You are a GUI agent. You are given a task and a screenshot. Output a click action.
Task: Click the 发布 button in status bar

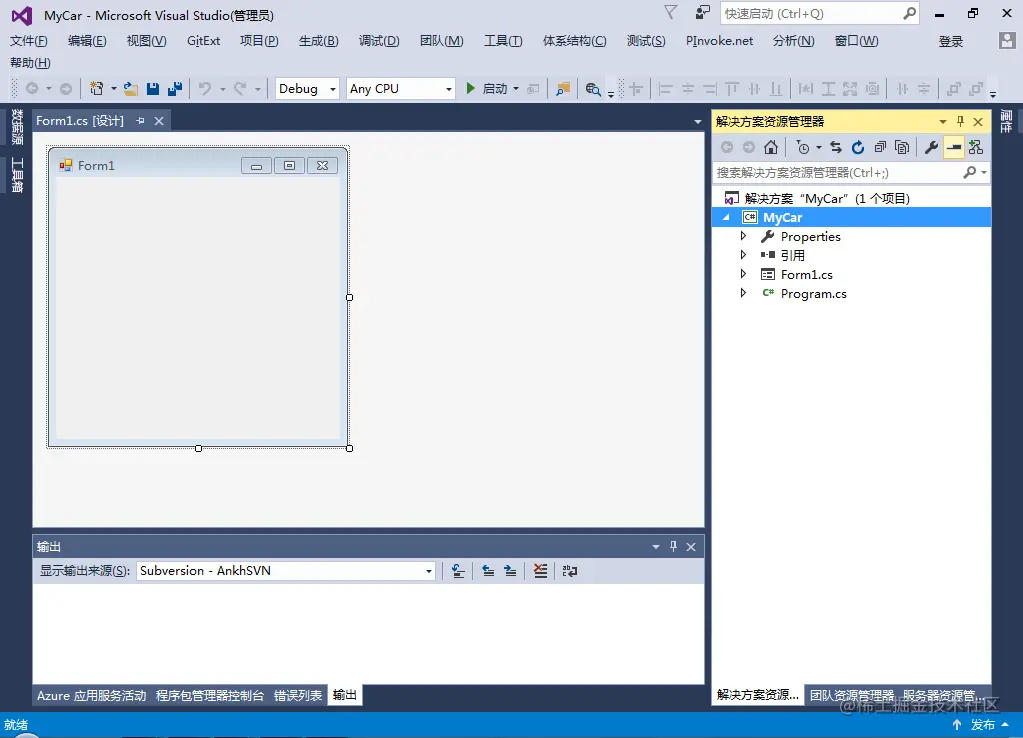click(x=983, y=724)
